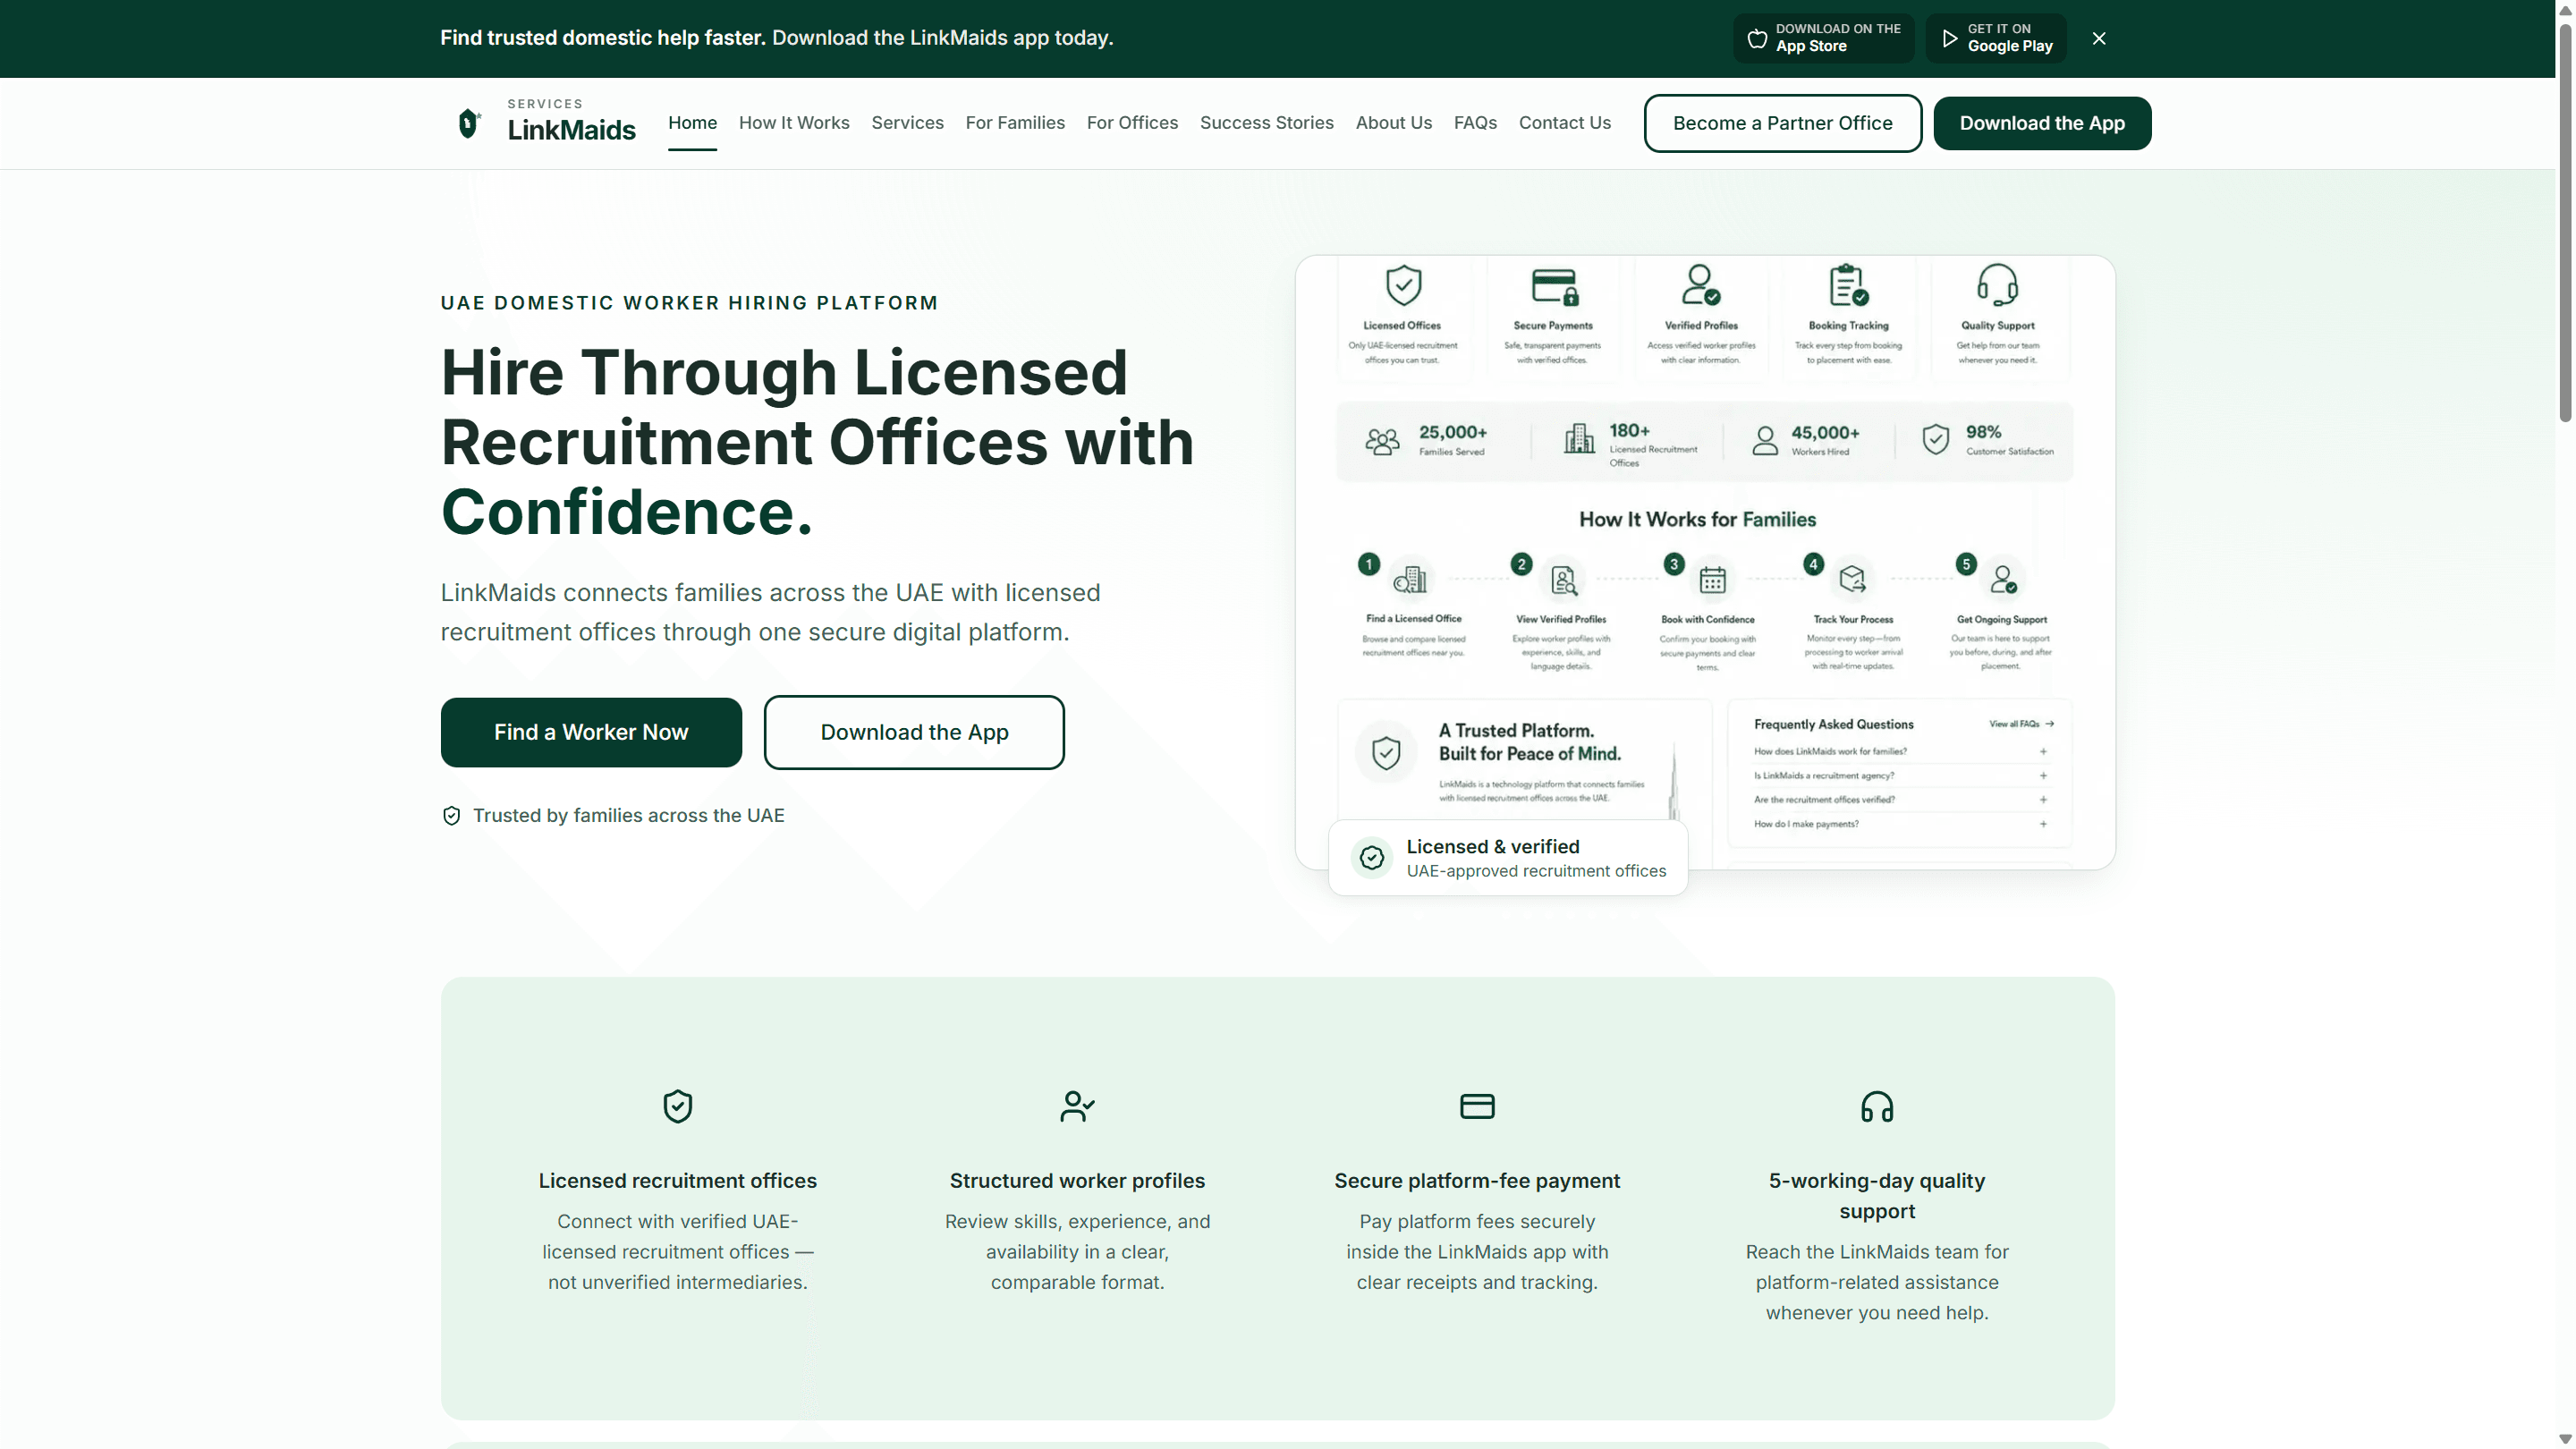Click the 5-working-day quality support headphones icon

point(1876,1106)
